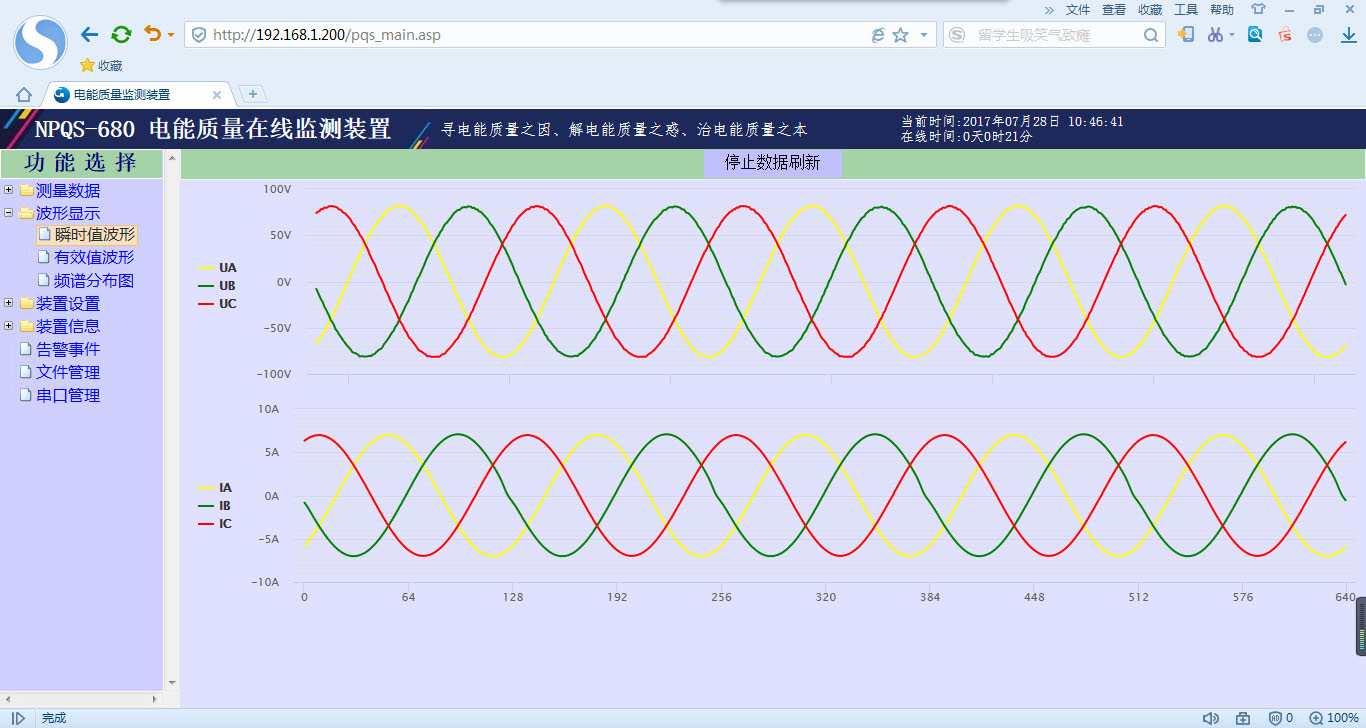Click the 停止数据刷新 button
Screen dimensions: 1366x728
[772, 163]
